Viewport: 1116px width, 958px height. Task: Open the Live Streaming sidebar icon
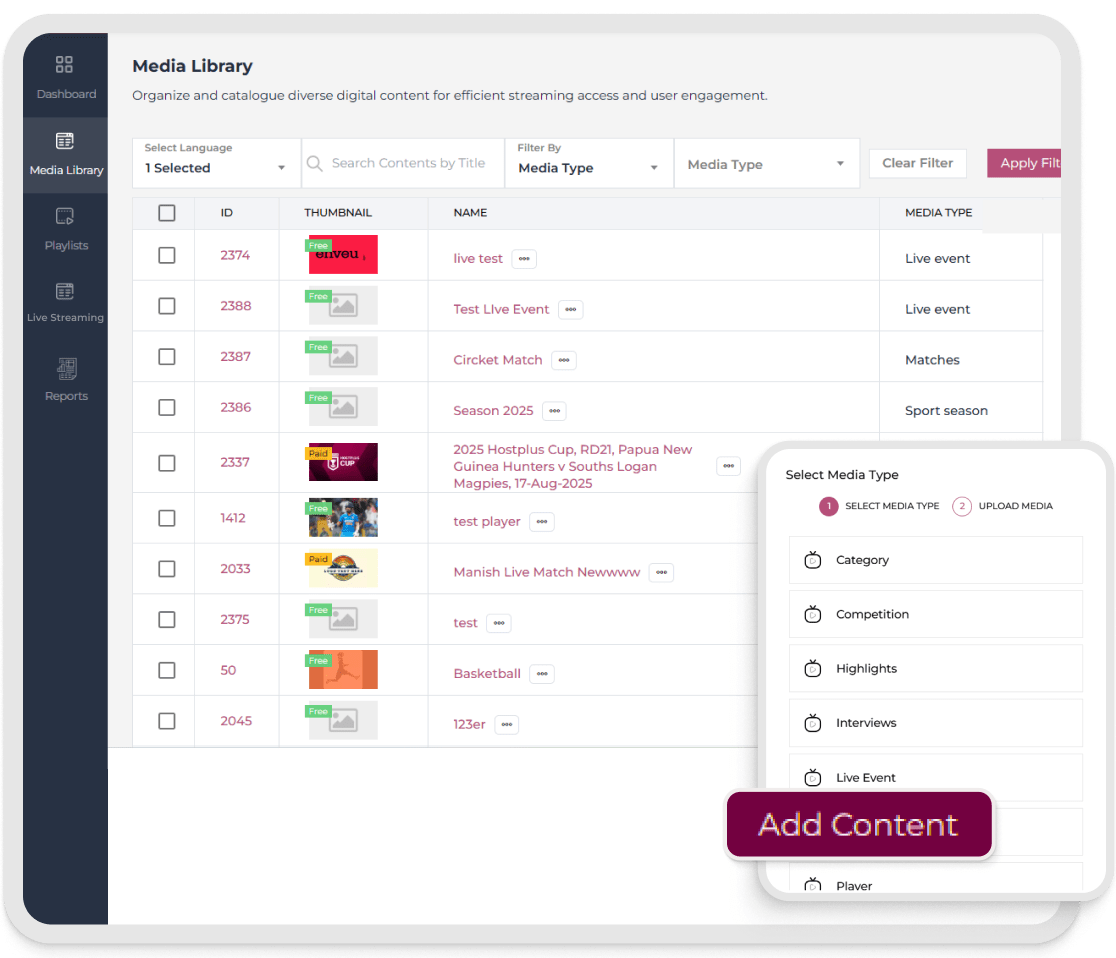tap(65, 292)
